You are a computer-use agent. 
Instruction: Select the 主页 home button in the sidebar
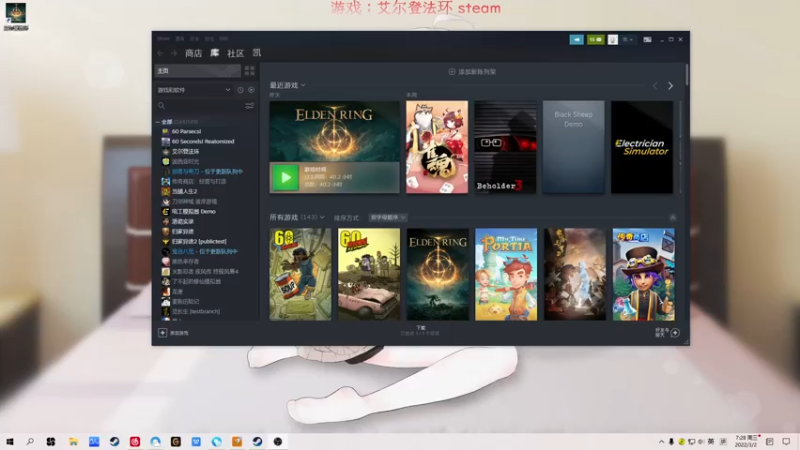197,71
